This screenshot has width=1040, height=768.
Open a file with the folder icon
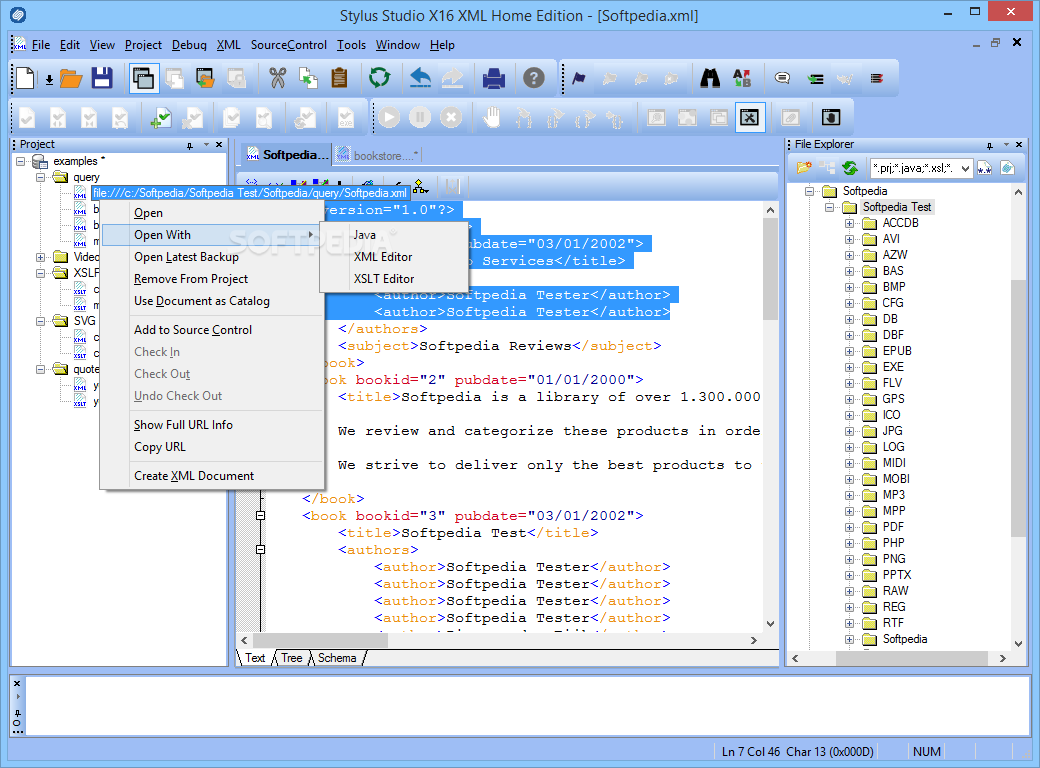coord(71,78)
